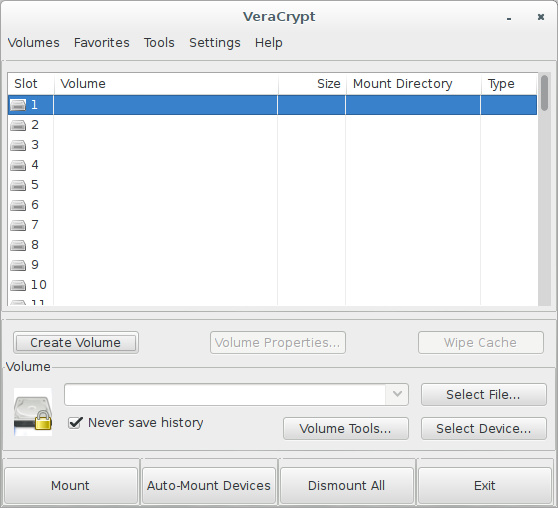Screen dimensions: 558x508
Task: Open the Volumes menu
Action: coord(33,43)
